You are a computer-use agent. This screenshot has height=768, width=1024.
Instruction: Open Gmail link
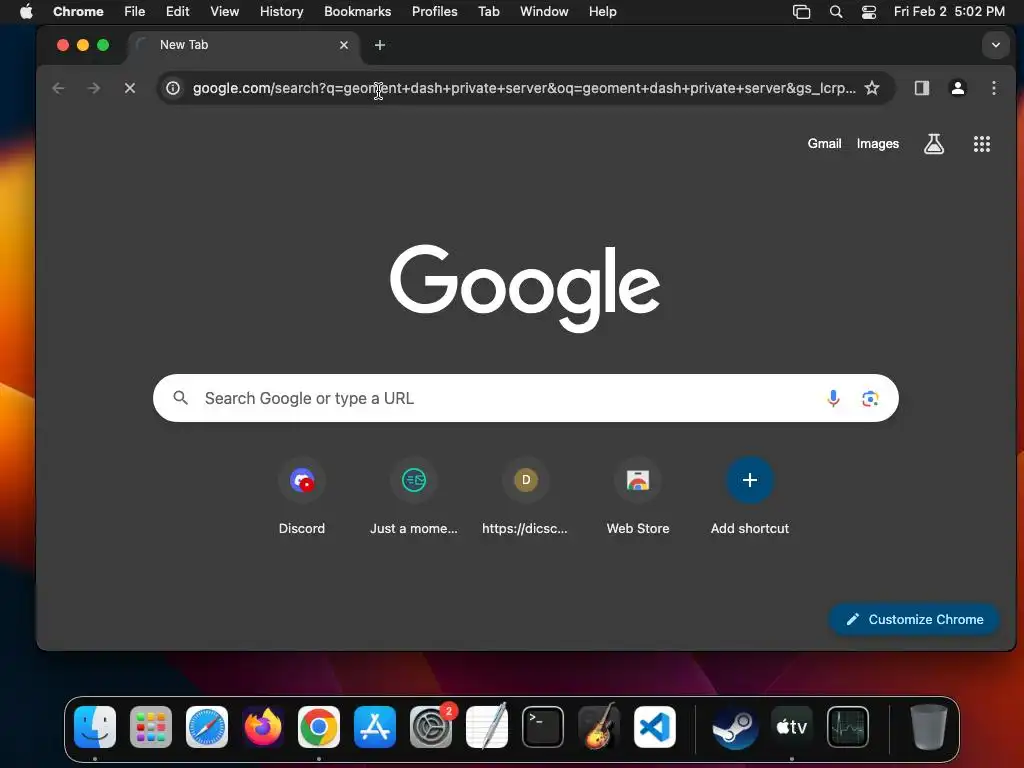[824, 144]
